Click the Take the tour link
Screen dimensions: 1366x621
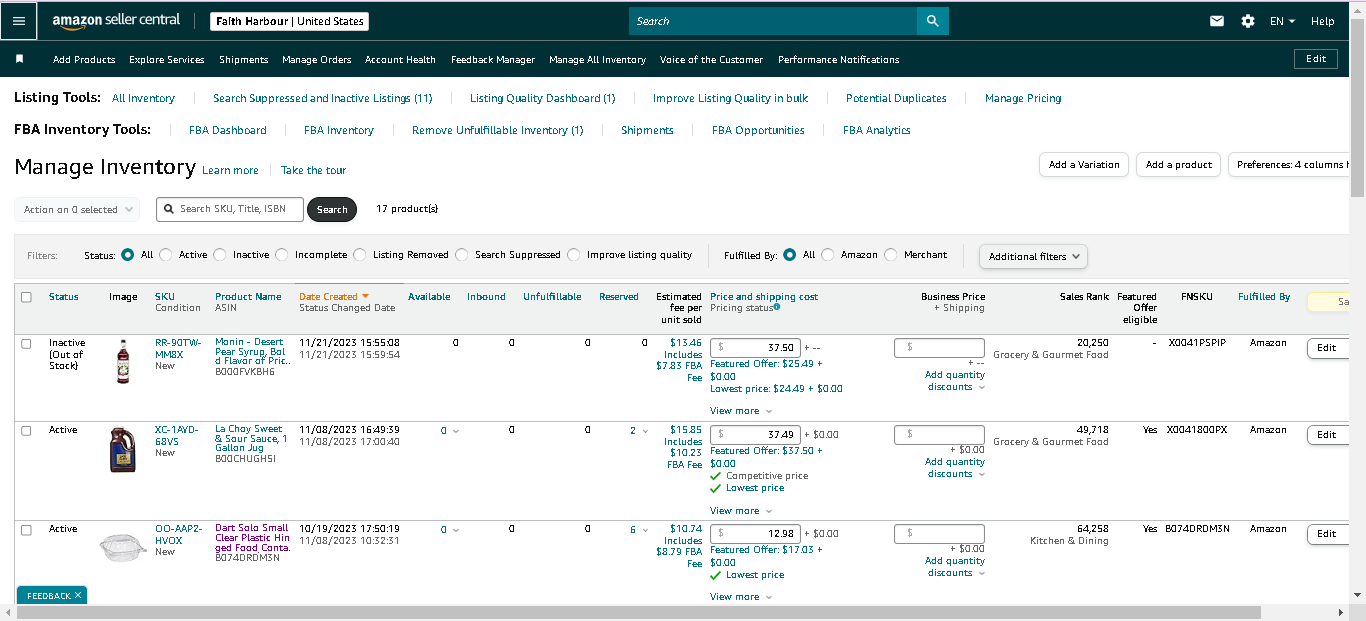pyautogui.click(x=314, y=170)
